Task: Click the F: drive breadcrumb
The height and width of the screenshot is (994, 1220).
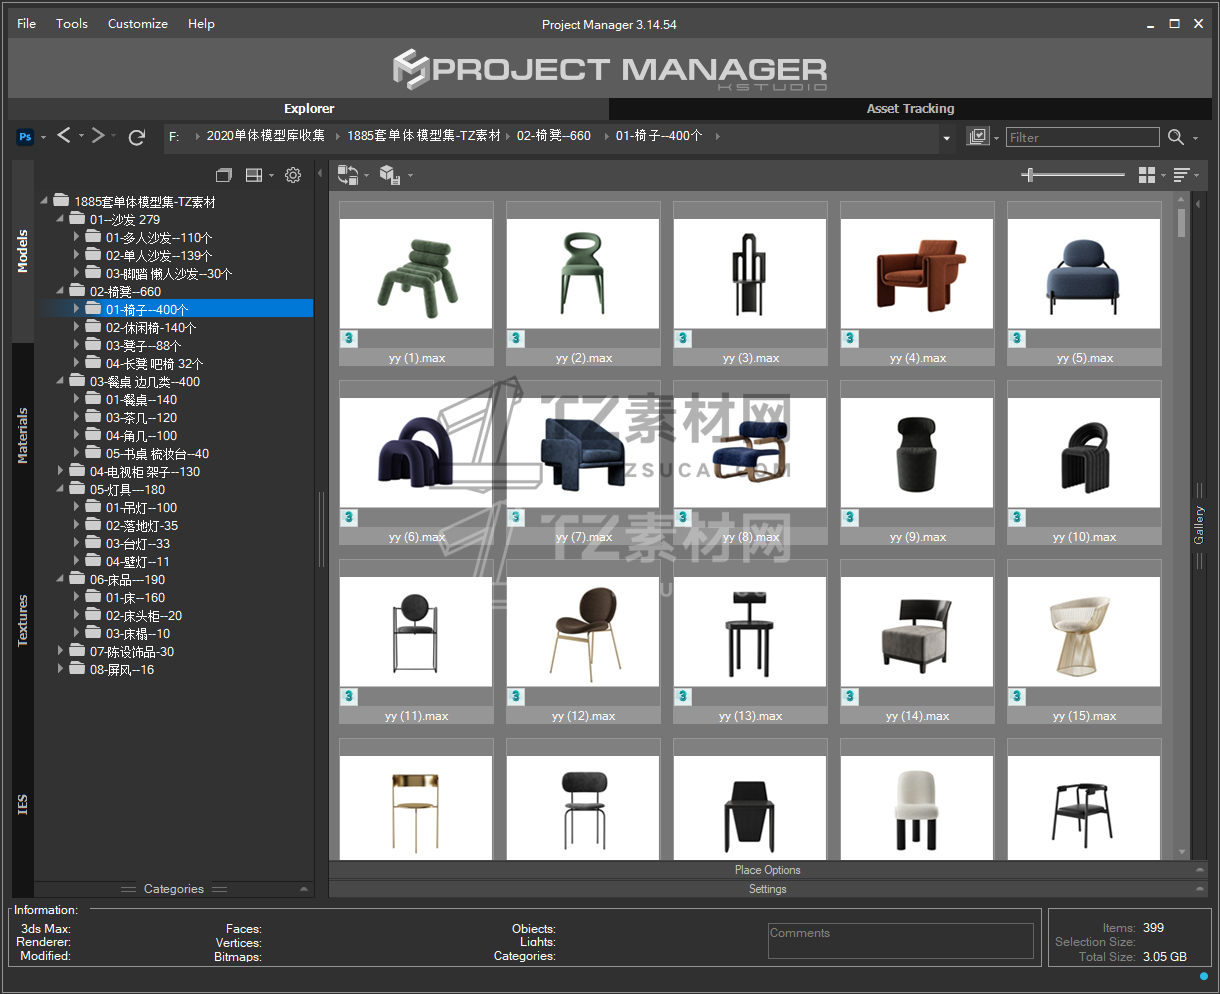Action: [174, 136]
